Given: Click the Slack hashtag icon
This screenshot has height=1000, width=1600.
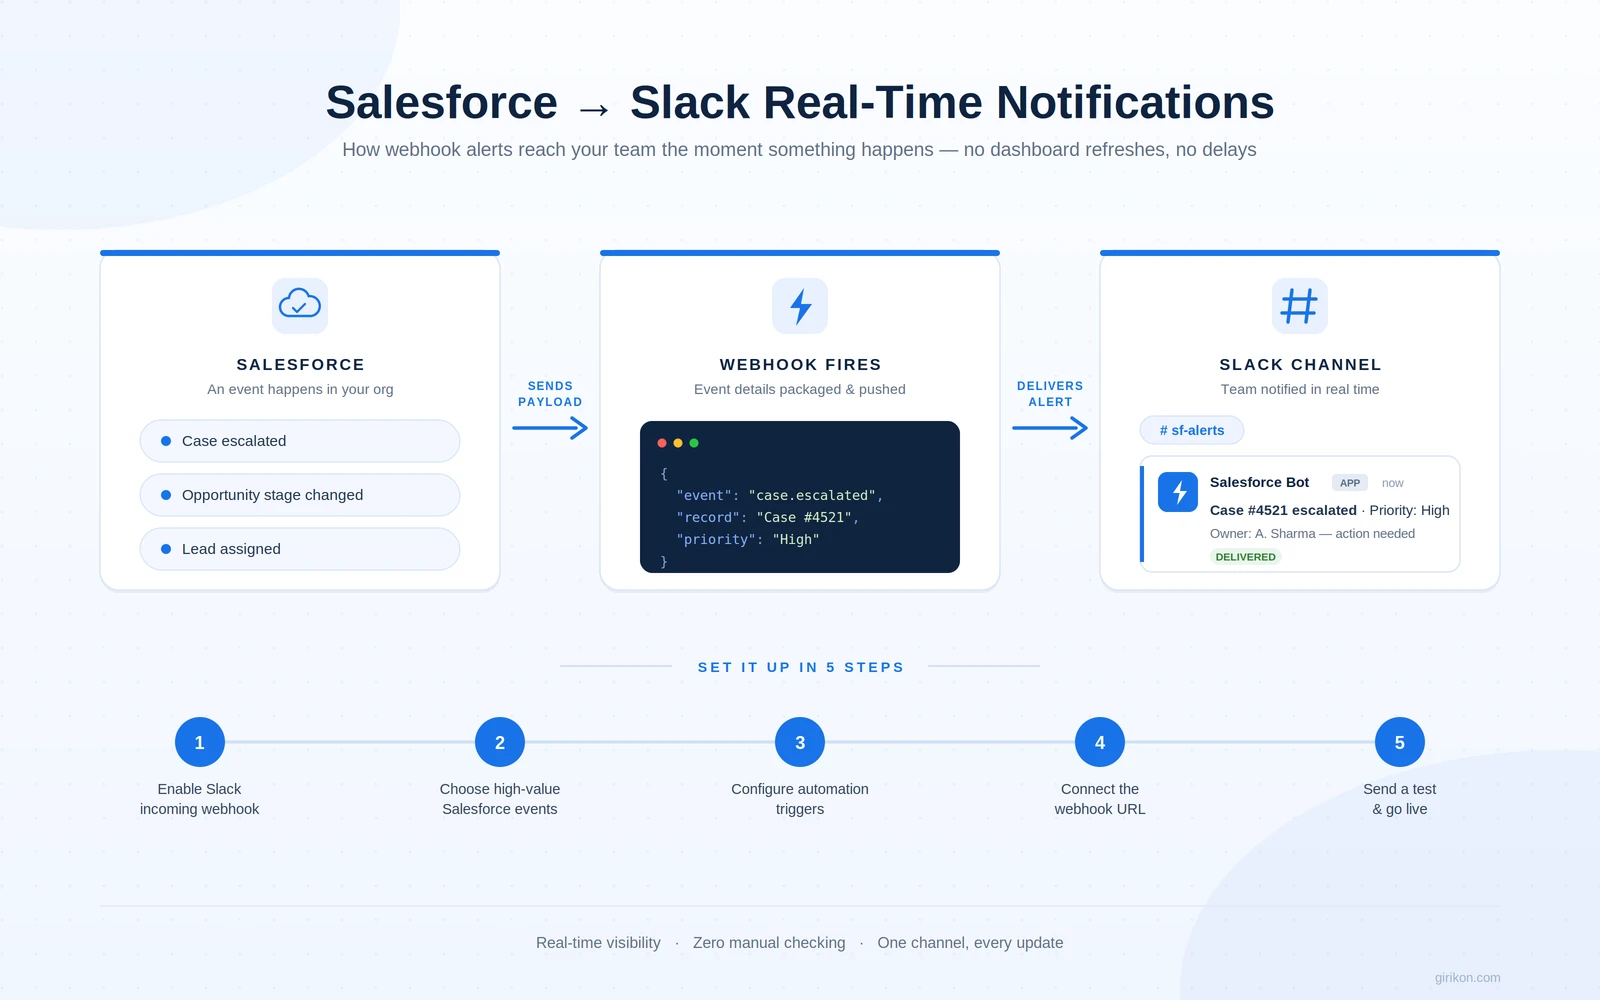Looking at the screenshot, I should click(x=1300, y=306).
